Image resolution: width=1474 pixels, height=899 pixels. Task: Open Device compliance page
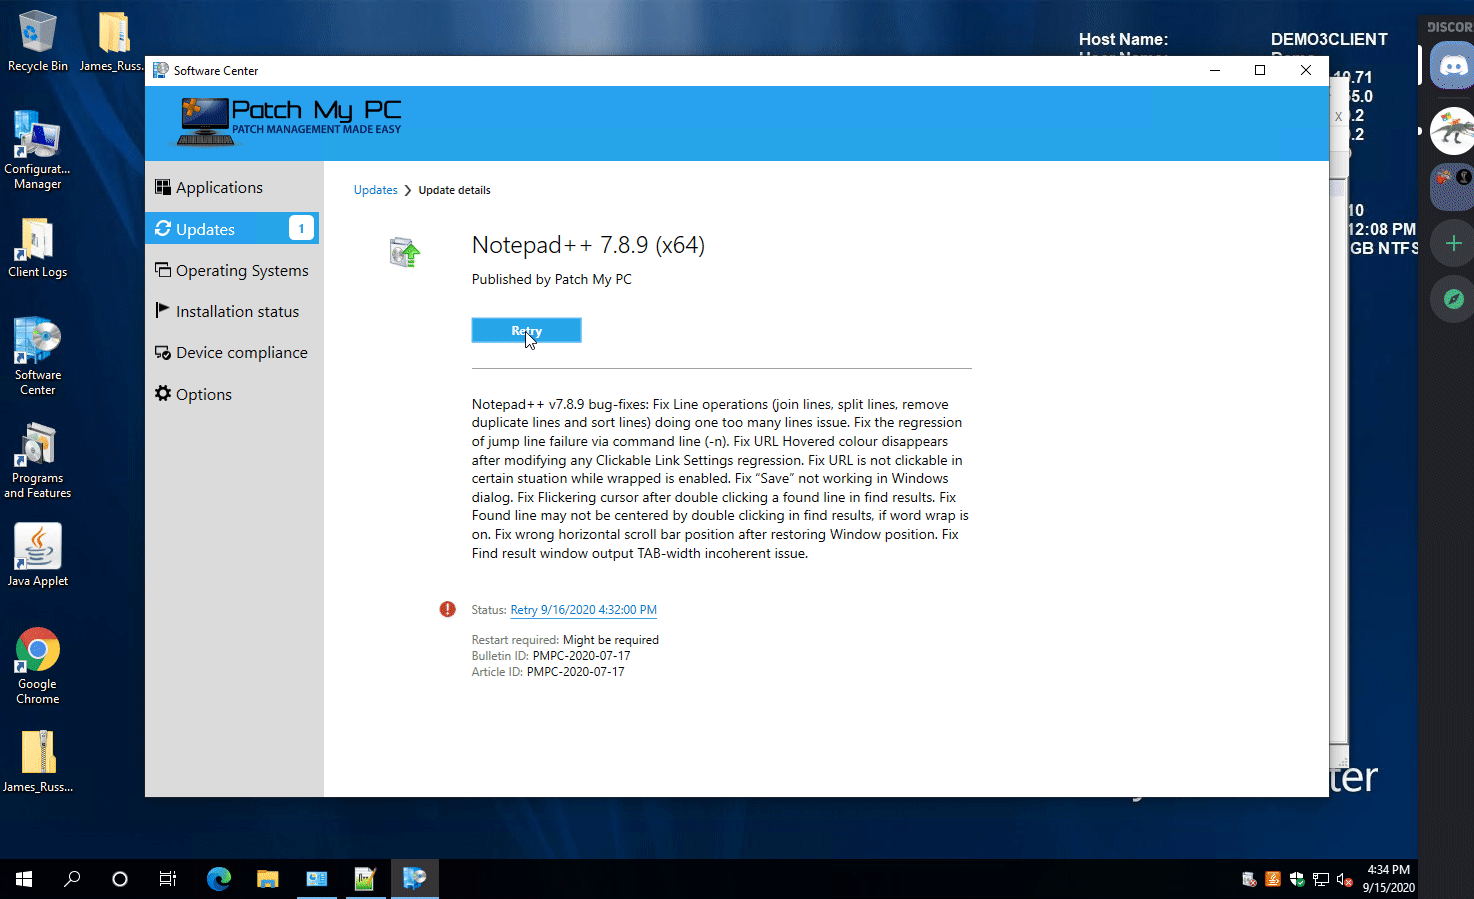[x=232, y=352]
